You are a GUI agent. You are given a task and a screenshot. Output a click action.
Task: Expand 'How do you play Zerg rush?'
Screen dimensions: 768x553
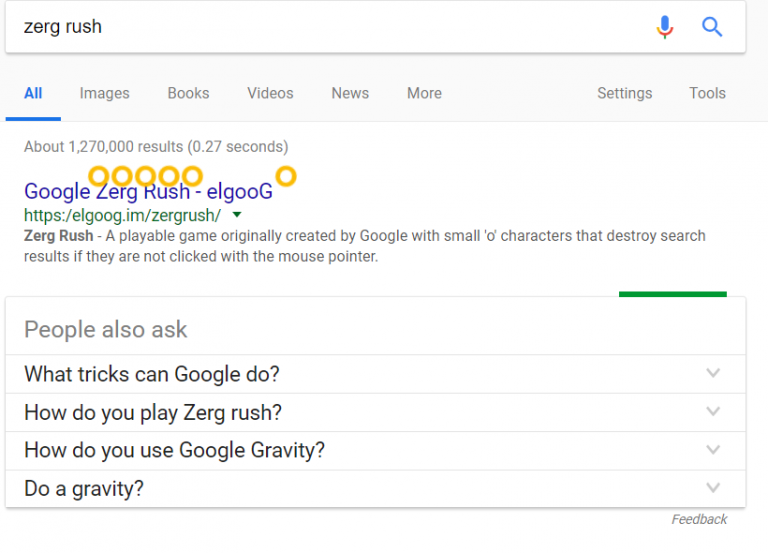tap(712, 412)
